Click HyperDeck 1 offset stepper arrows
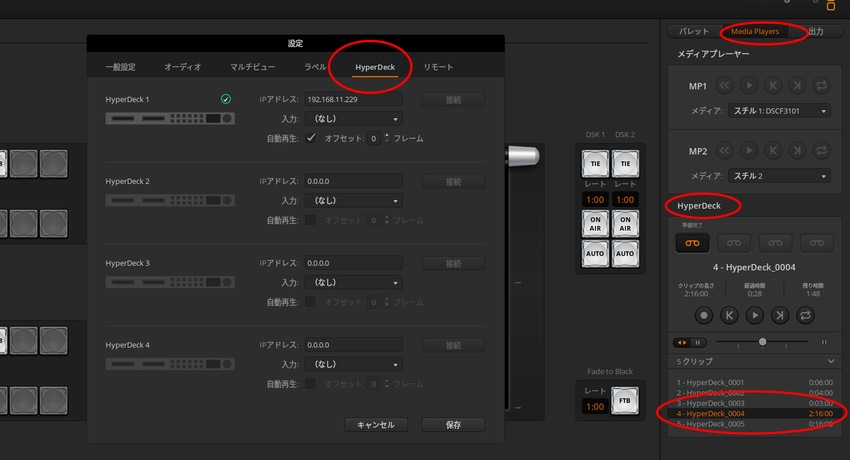The height and width of the screenshot is (460, 850). click(387, 138)
